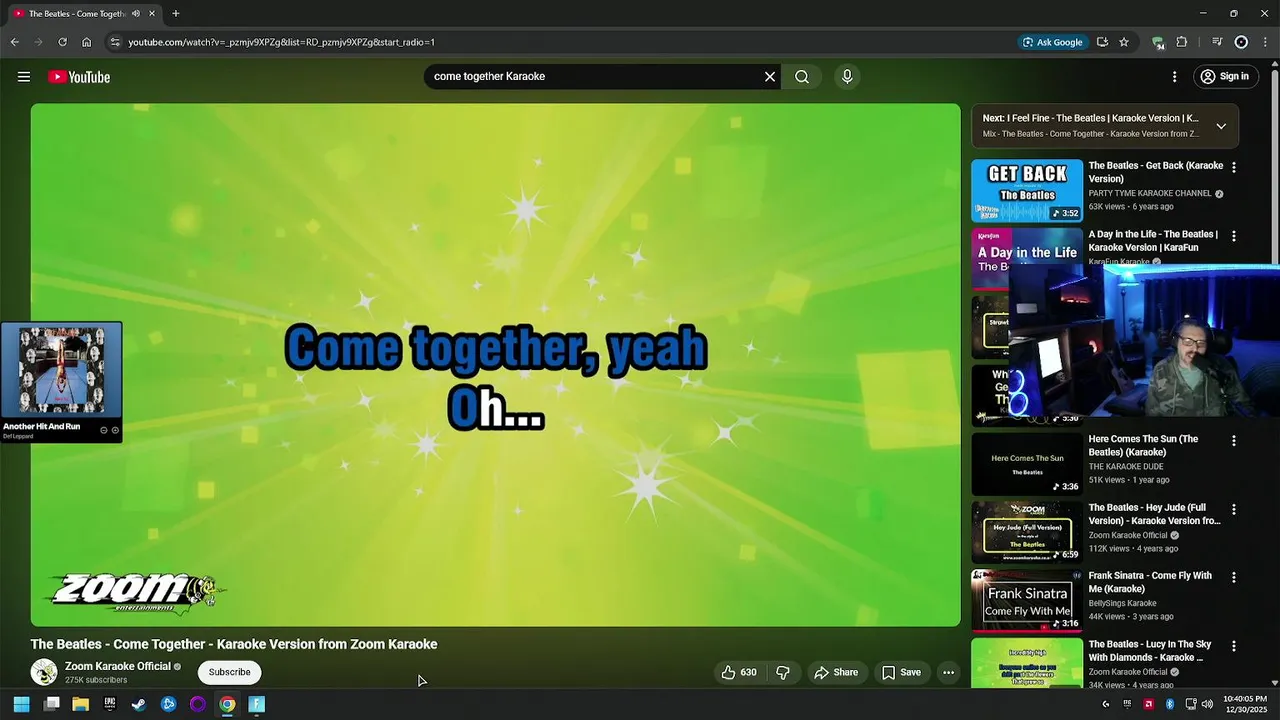Open File Explorer from taskbar

[x=81, y=704]
